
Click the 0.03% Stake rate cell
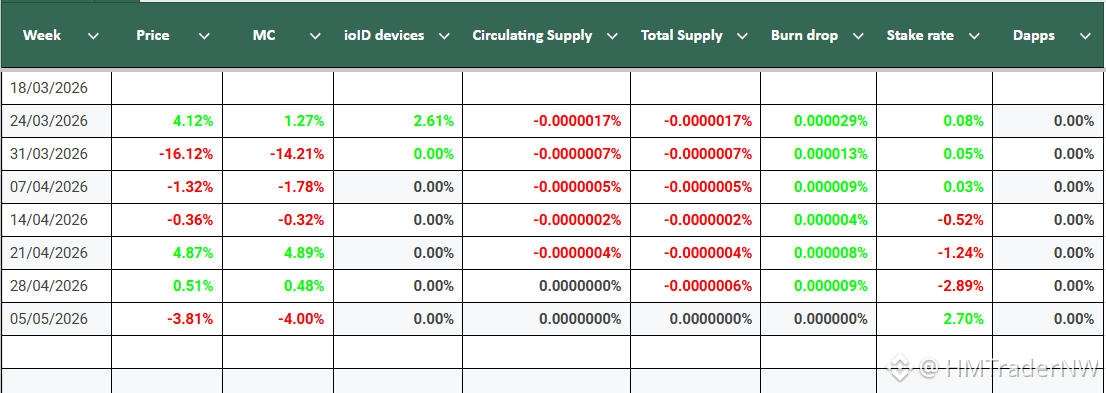[x=935, y=187]
